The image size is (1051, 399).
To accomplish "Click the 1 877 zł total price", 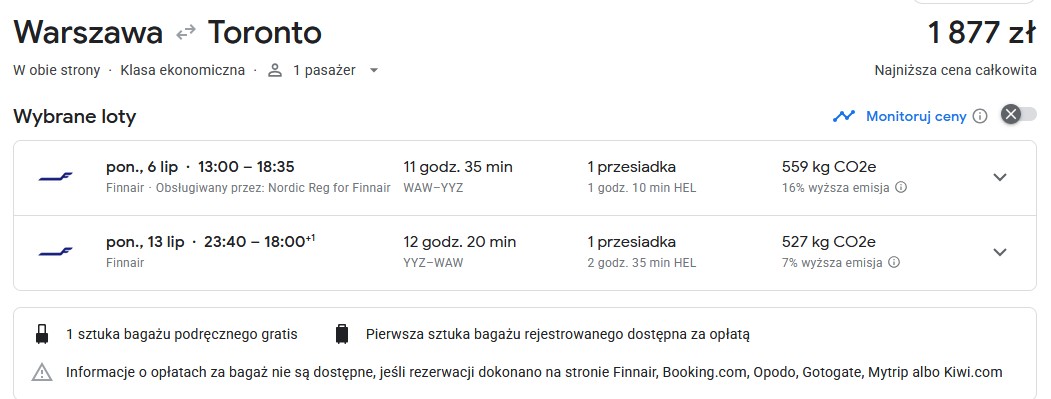I will point(982,32).
